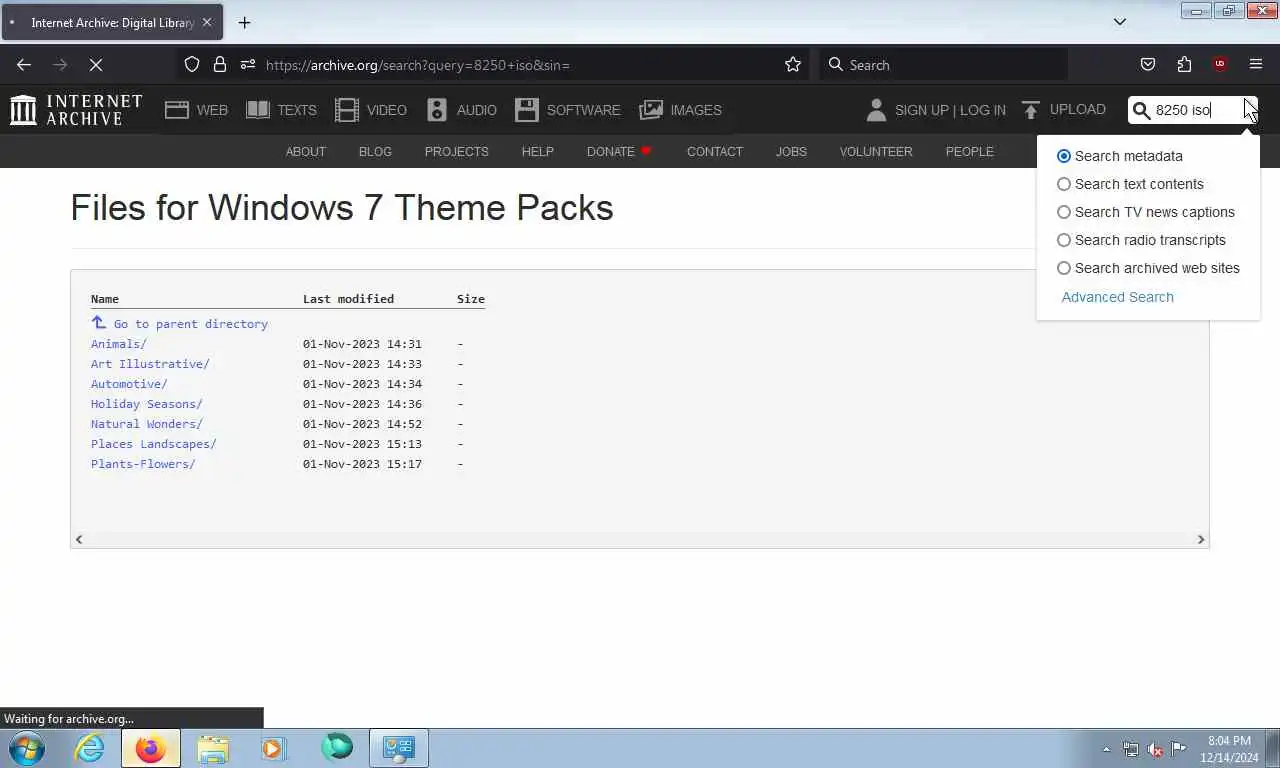The height and width of the screenshot is (768, 1280).
Task: Click the volume muted tray icon
Action: (x=1155, y=749)
